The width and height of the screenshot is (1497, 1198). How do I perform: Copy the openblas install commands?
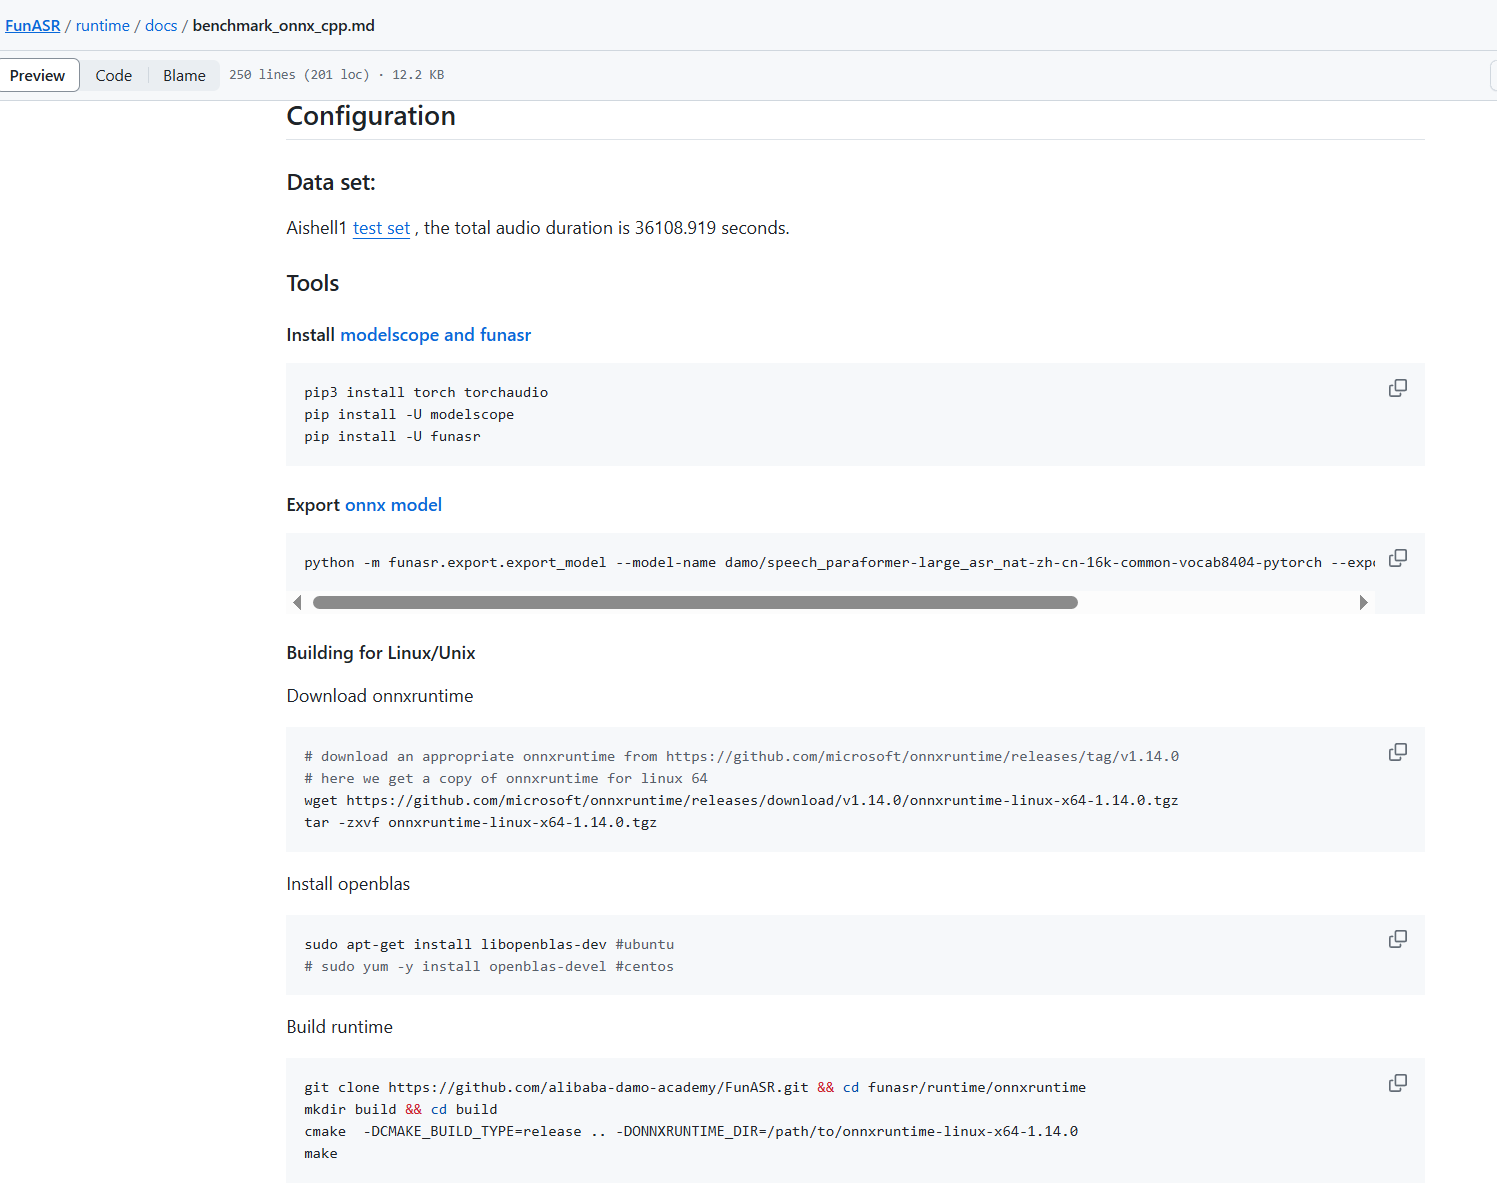pos(1397,939)
